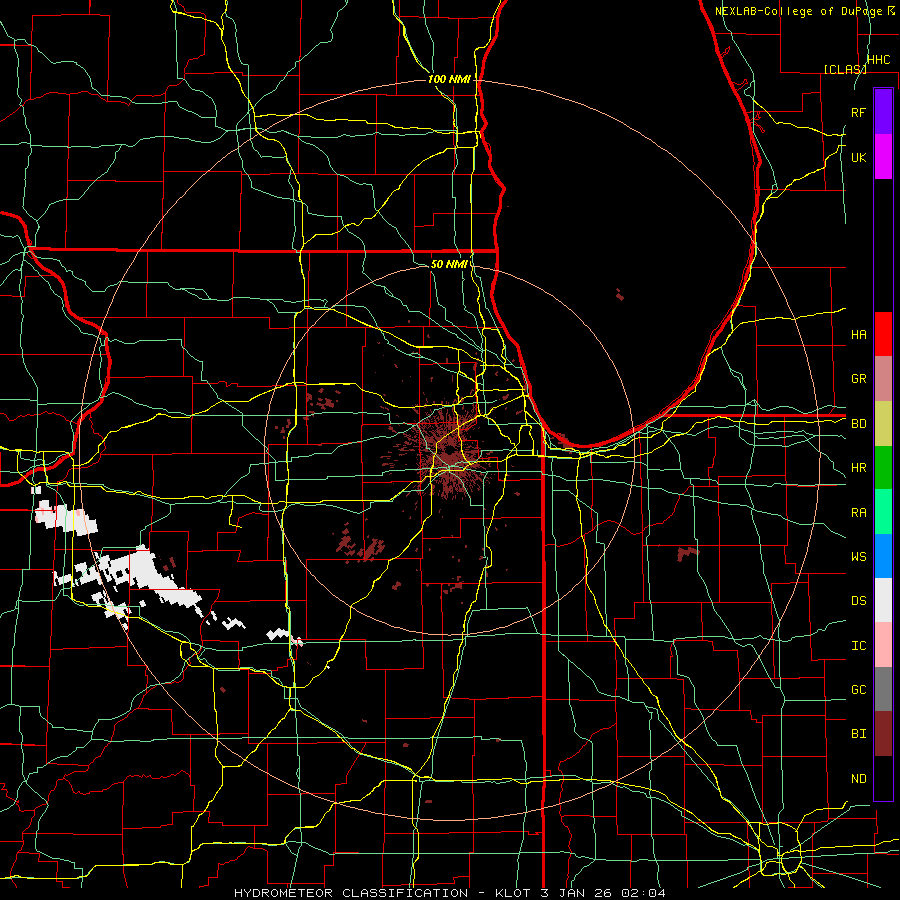
Task: Select the BD yellow legend swatch
Action: (883, 423)
